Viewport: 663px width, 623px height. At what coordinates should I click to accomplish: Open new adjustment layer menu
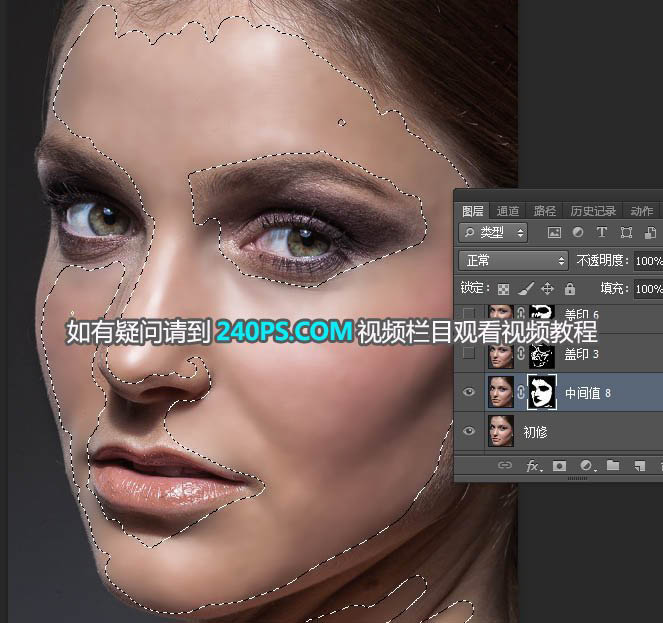point(586,466)
